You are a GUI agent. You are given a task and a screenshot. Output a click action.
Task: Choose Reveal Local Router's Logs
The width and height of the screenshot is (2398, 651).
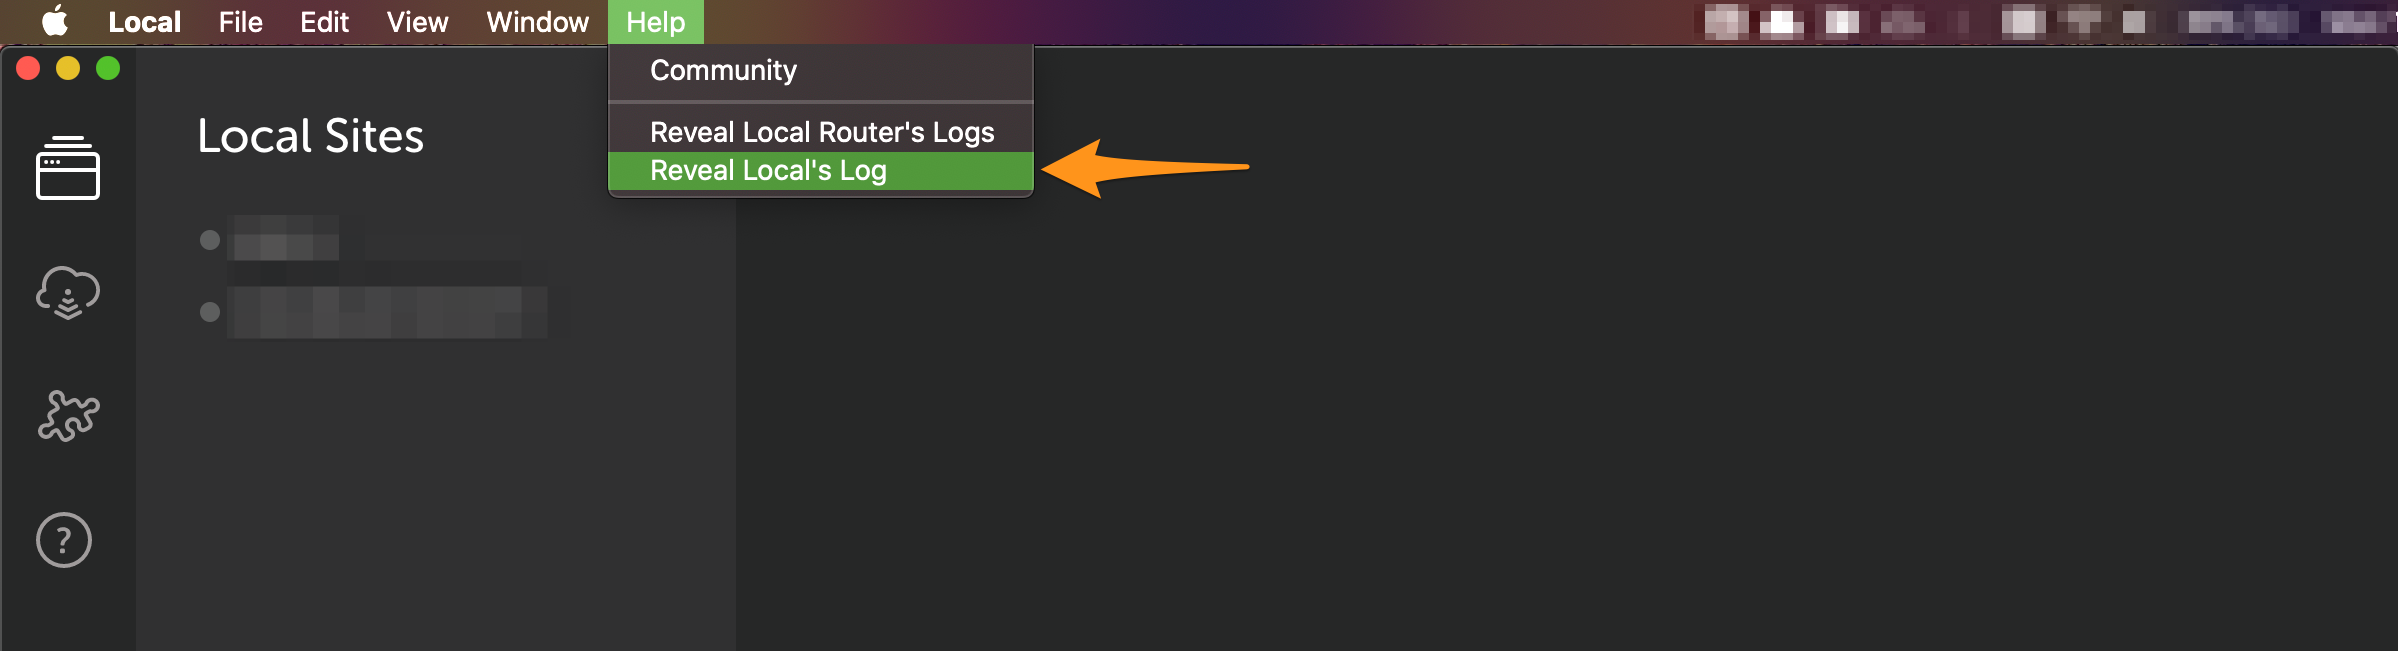coord(820,132)
